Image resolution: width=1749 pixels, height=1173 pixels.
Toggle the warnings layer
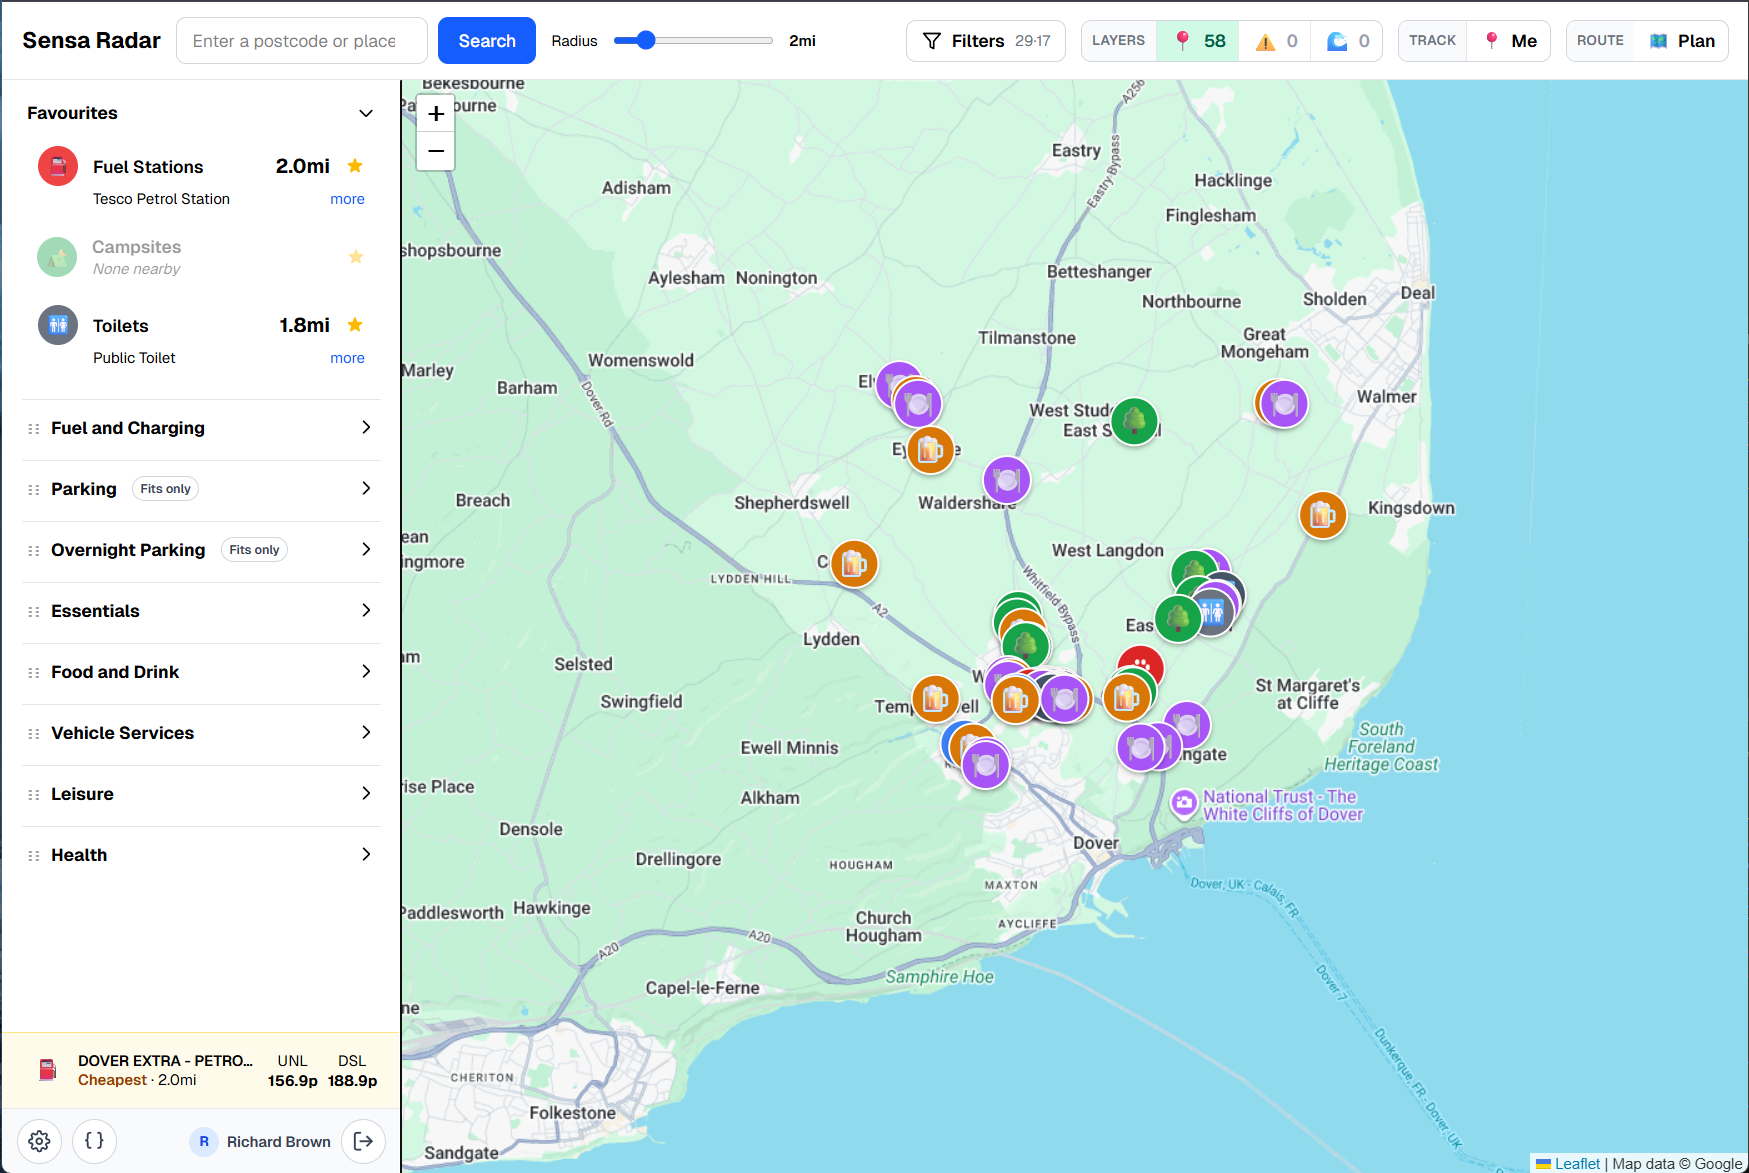coord(1275,41)
